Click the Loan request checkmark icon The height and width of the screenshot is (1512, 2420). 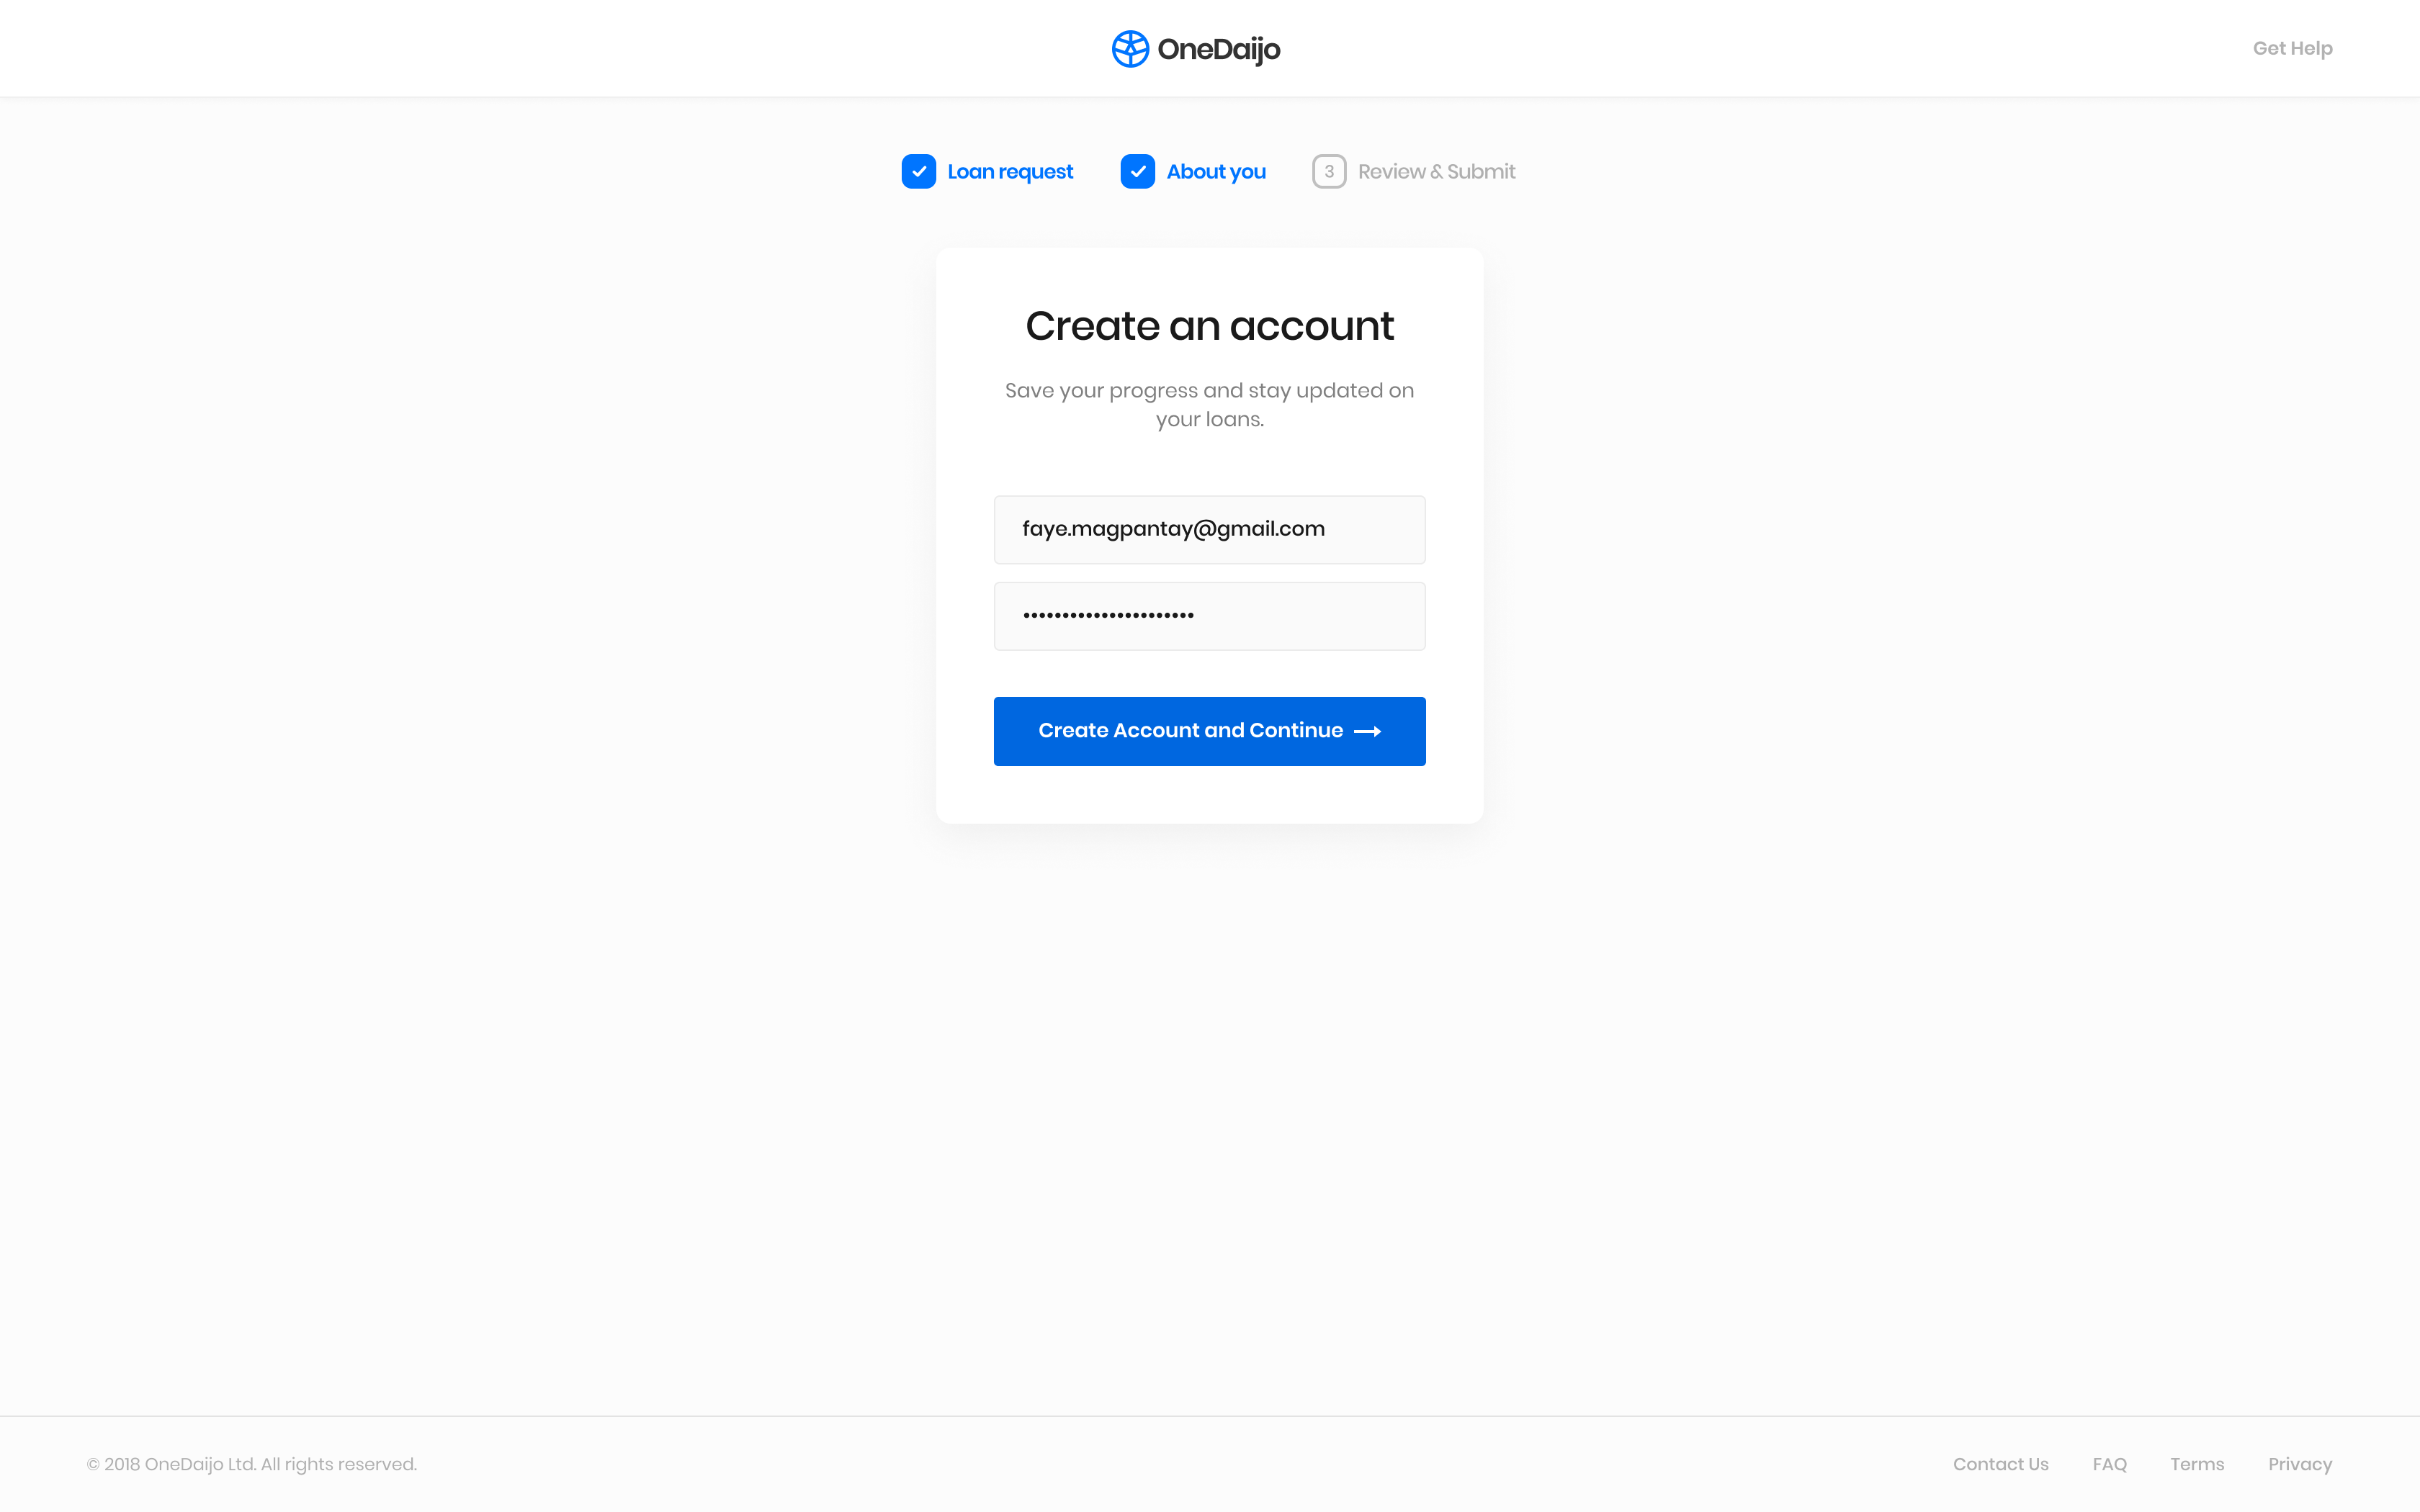pos(918,171)
